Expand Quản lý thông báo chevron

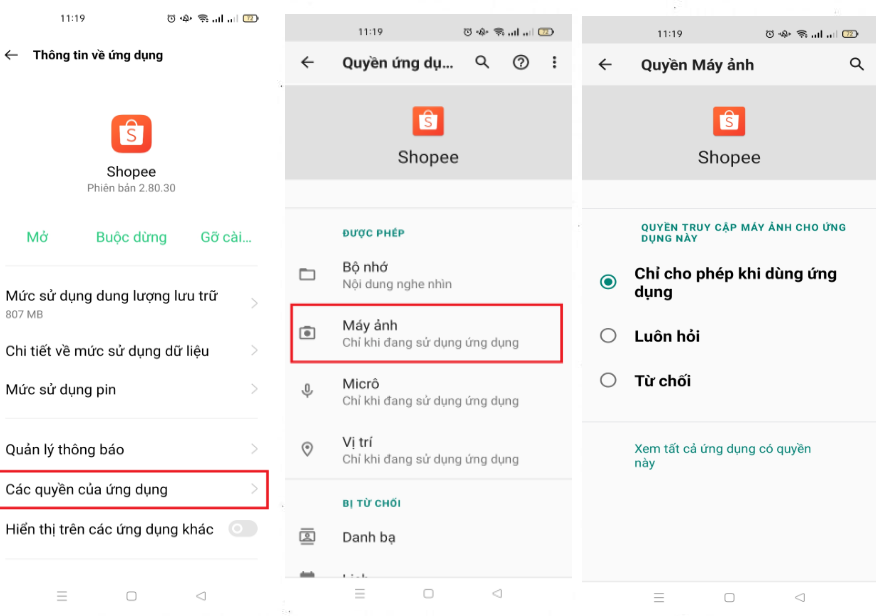(254, 449)
